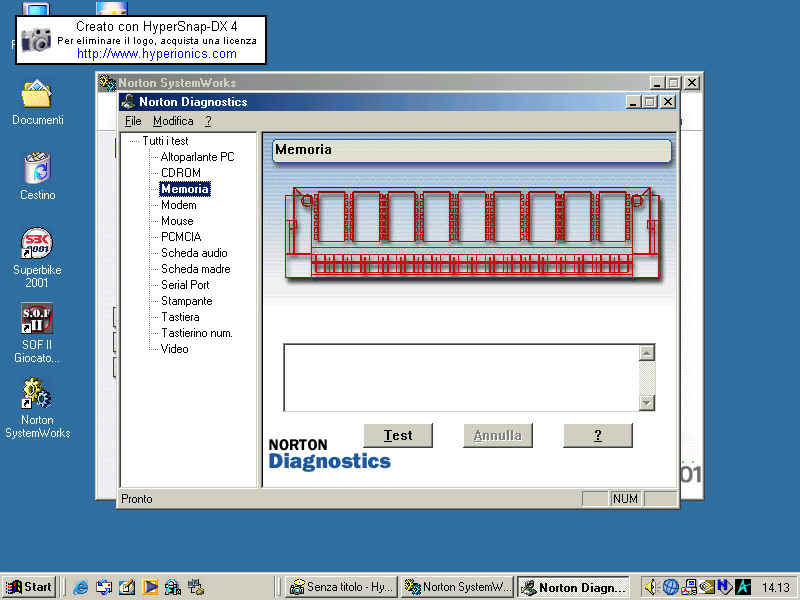Click the Internet Explorer quick launch icon
This screenshot has width=800, height=600.
point(80,587)
